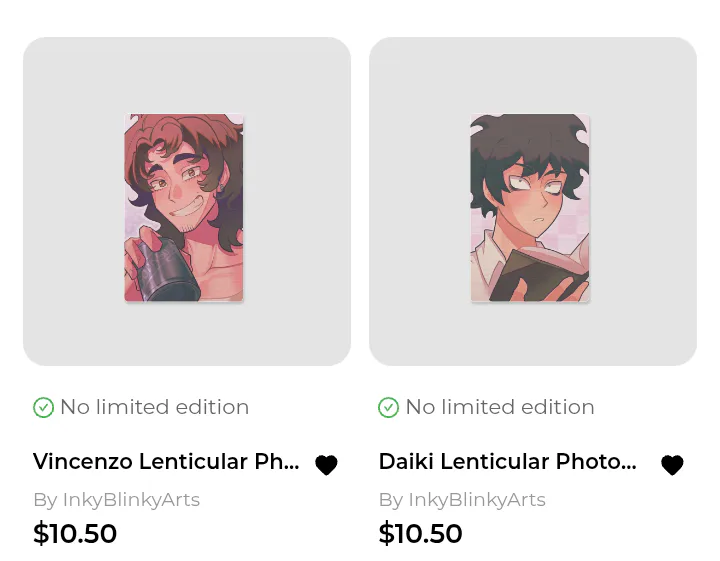720x561 pixels.
Task: Click gray card background left of Vincenzo artwork
Action: pos(72,200)
